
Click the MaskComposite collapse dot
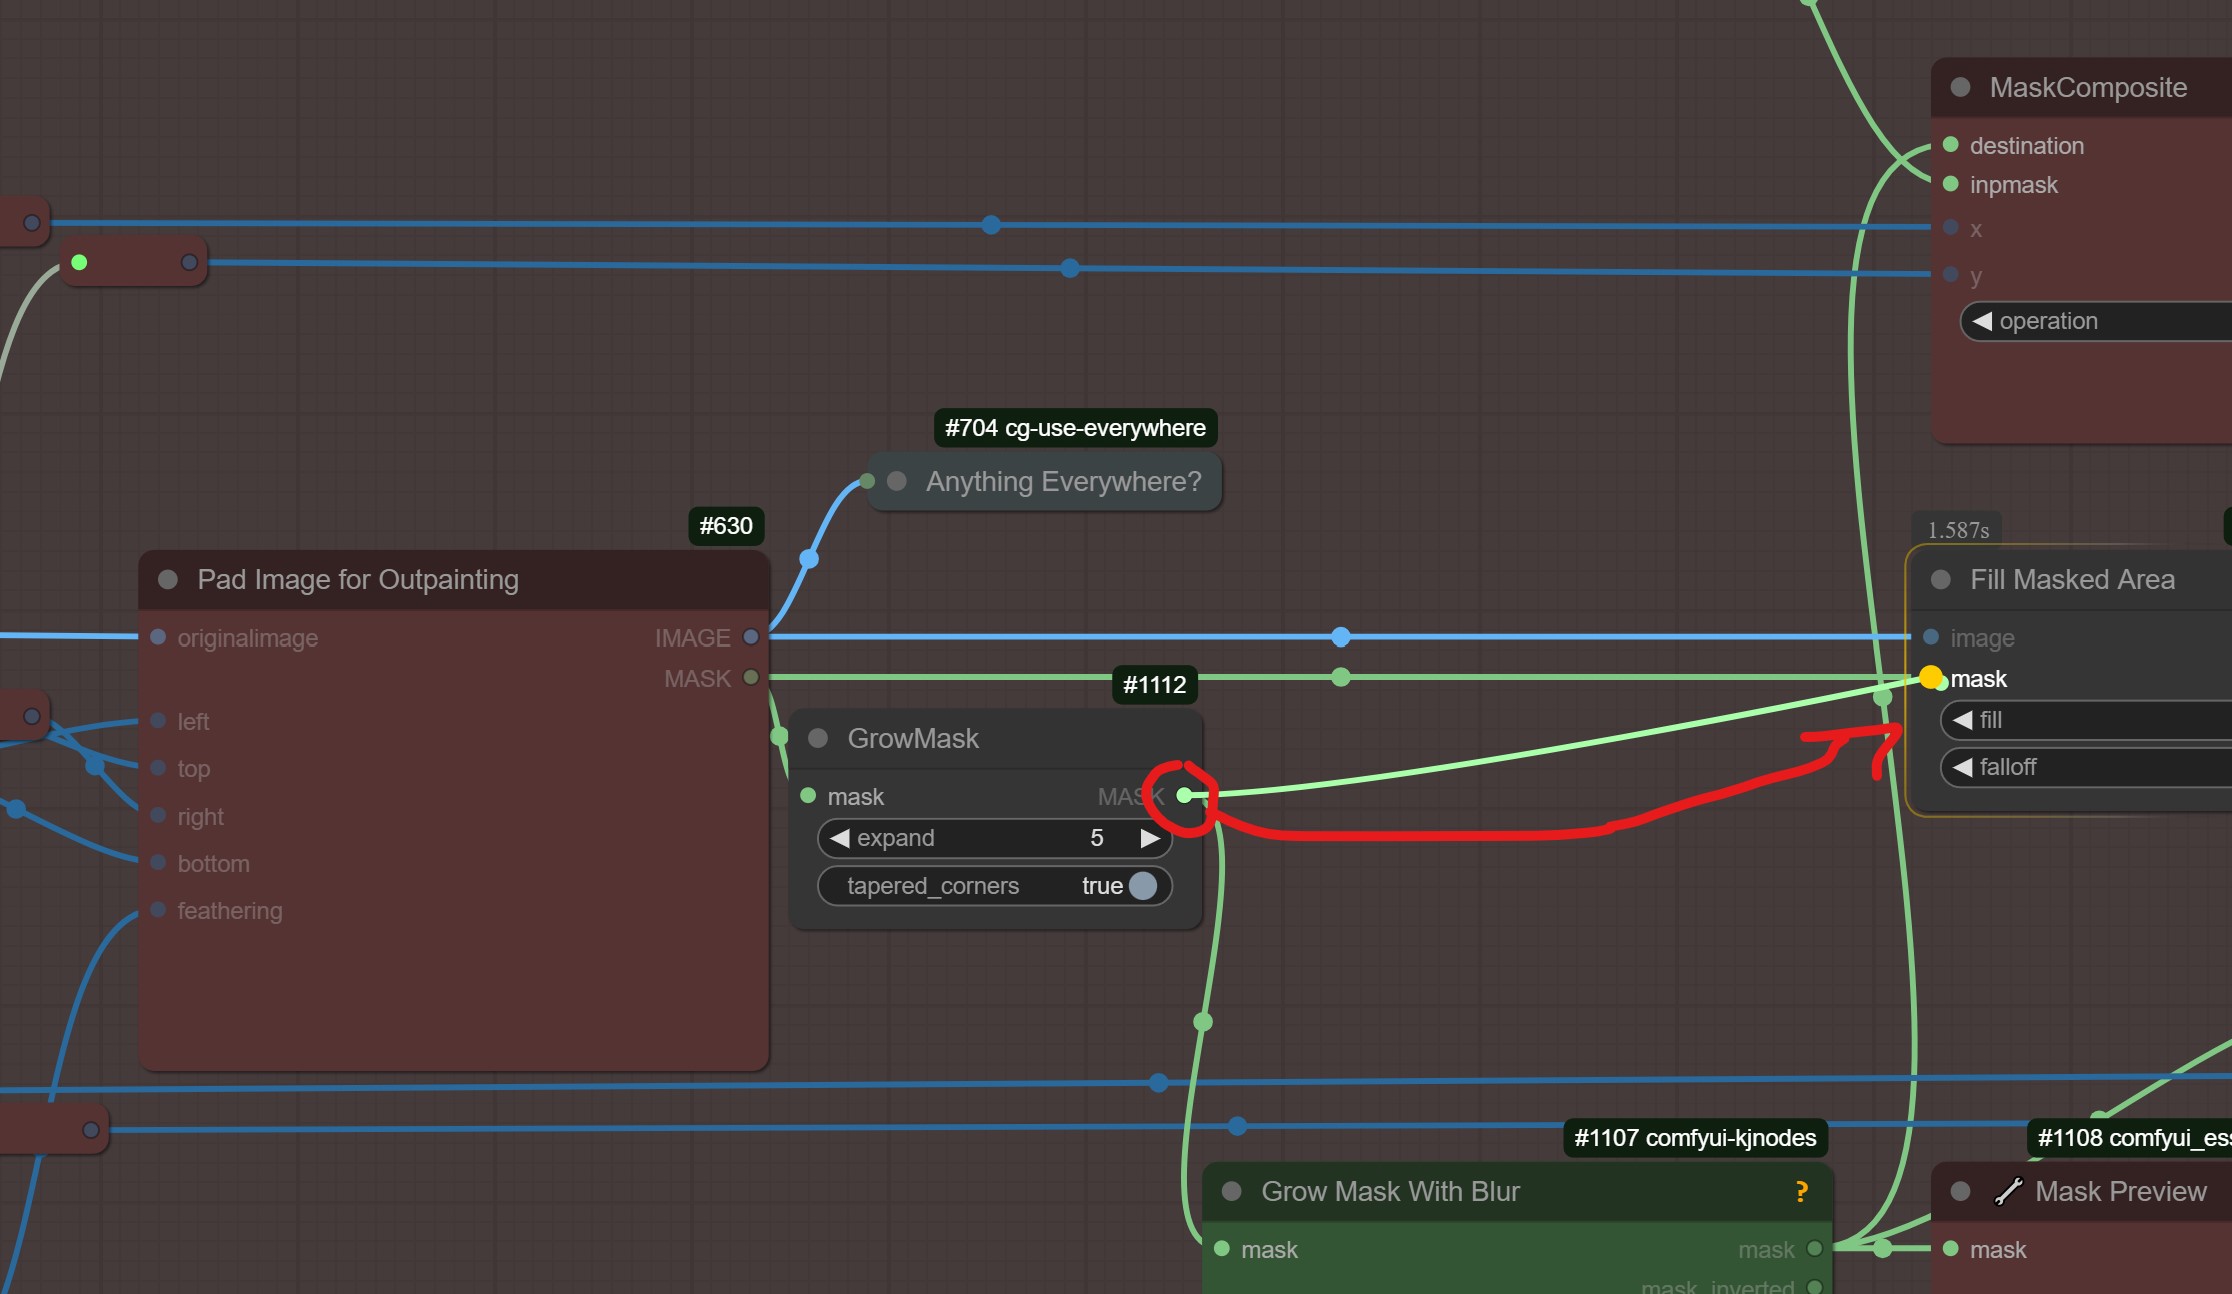(1960, 88)
